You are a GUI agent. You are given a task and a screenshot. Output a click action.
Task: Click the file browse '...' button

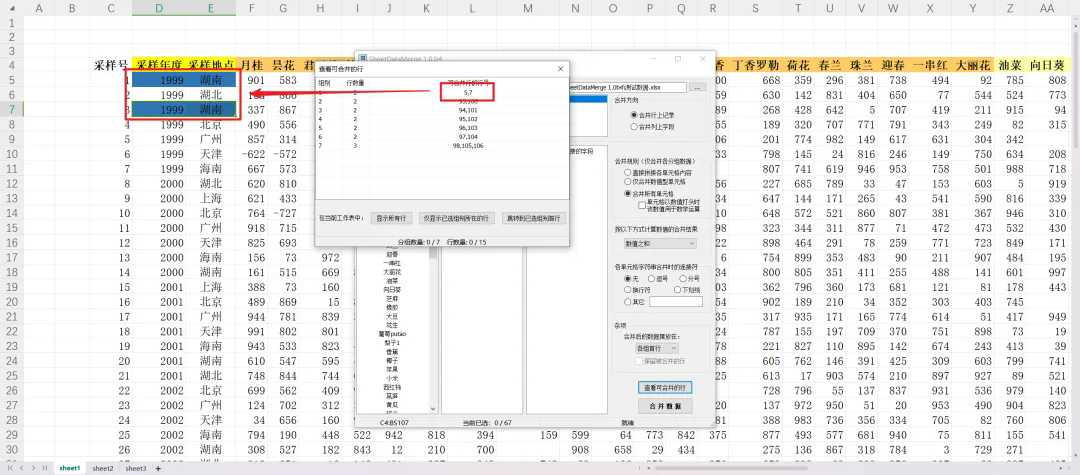pos(697,87)
